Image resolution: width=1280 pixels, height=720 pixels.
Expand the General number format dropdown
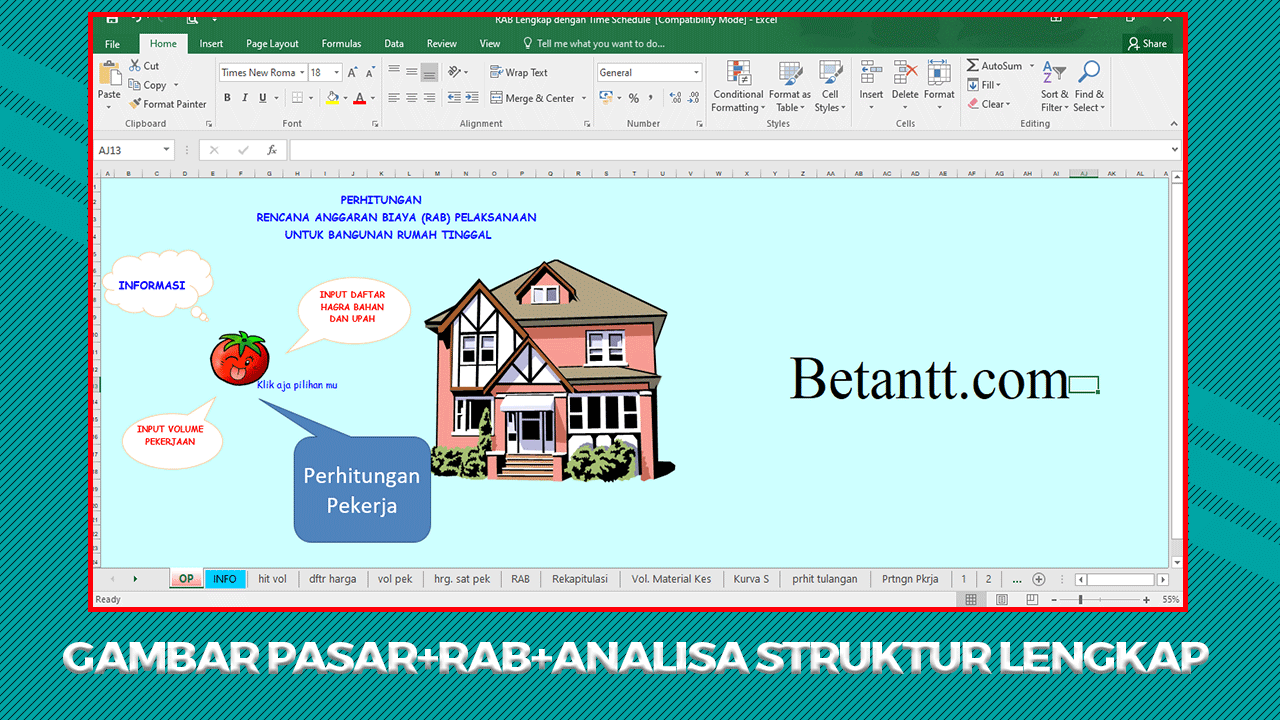696,73
